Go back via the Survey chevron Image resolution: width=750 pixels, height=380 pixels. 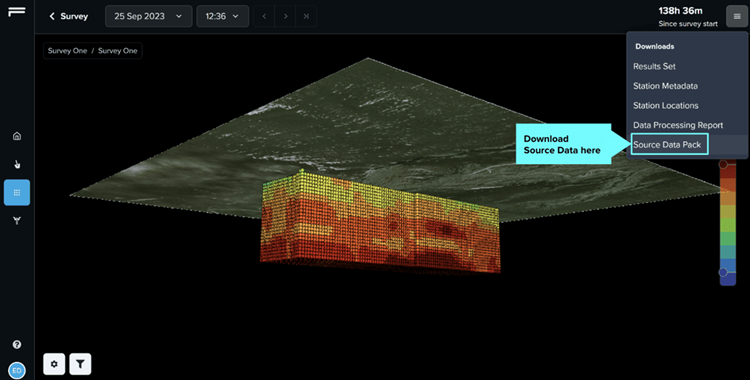pyautogui.click(x=68, y=16)
